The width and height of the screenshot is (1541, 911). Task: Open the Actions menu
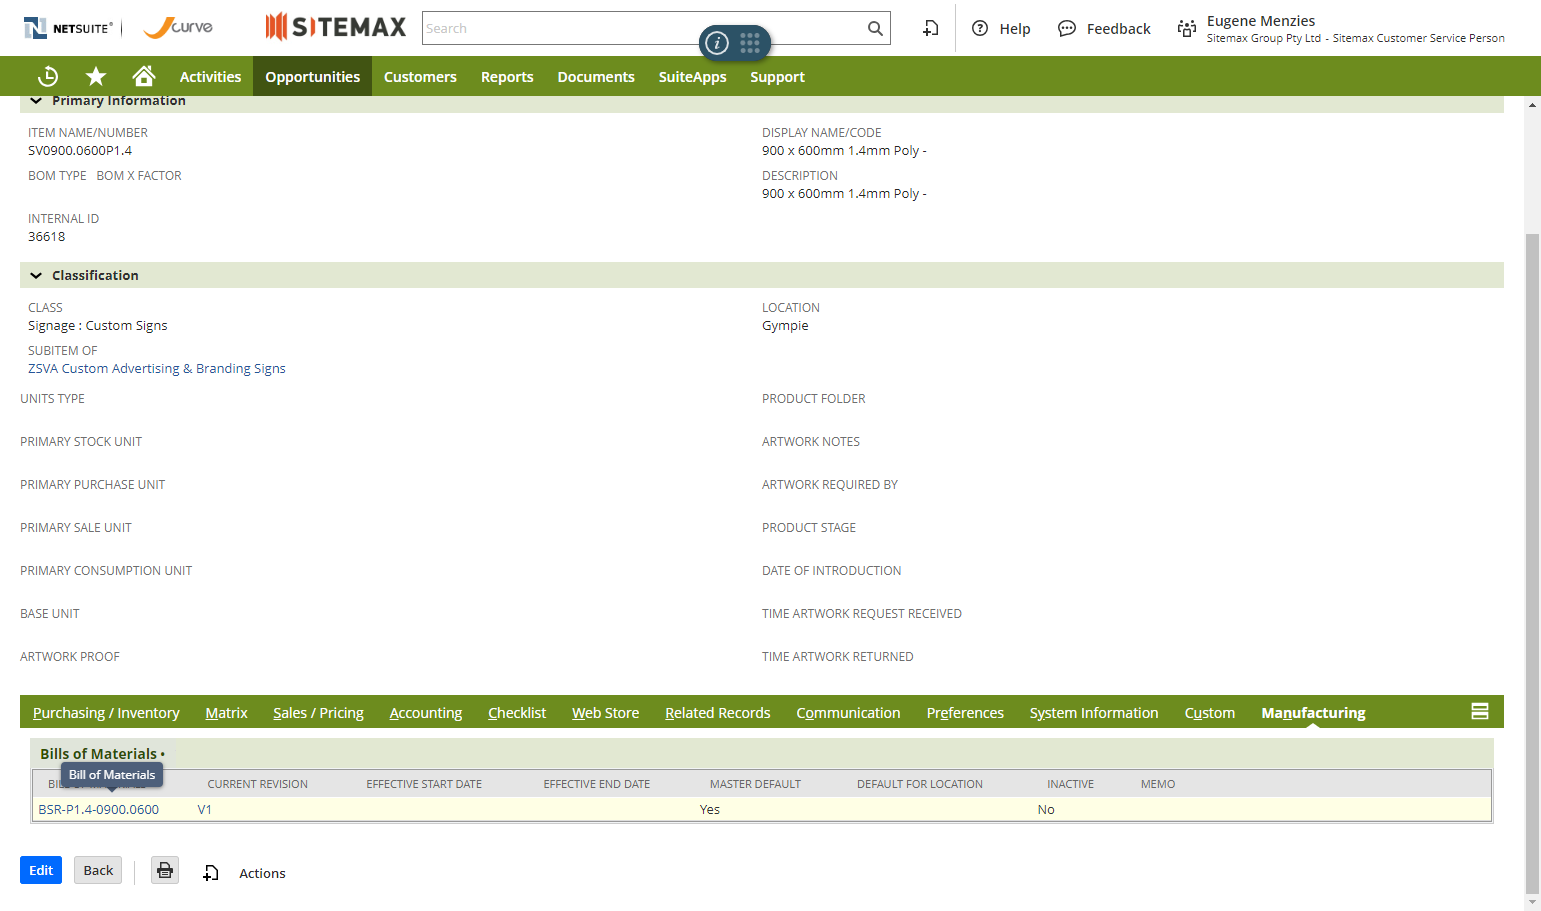[262, 873]
